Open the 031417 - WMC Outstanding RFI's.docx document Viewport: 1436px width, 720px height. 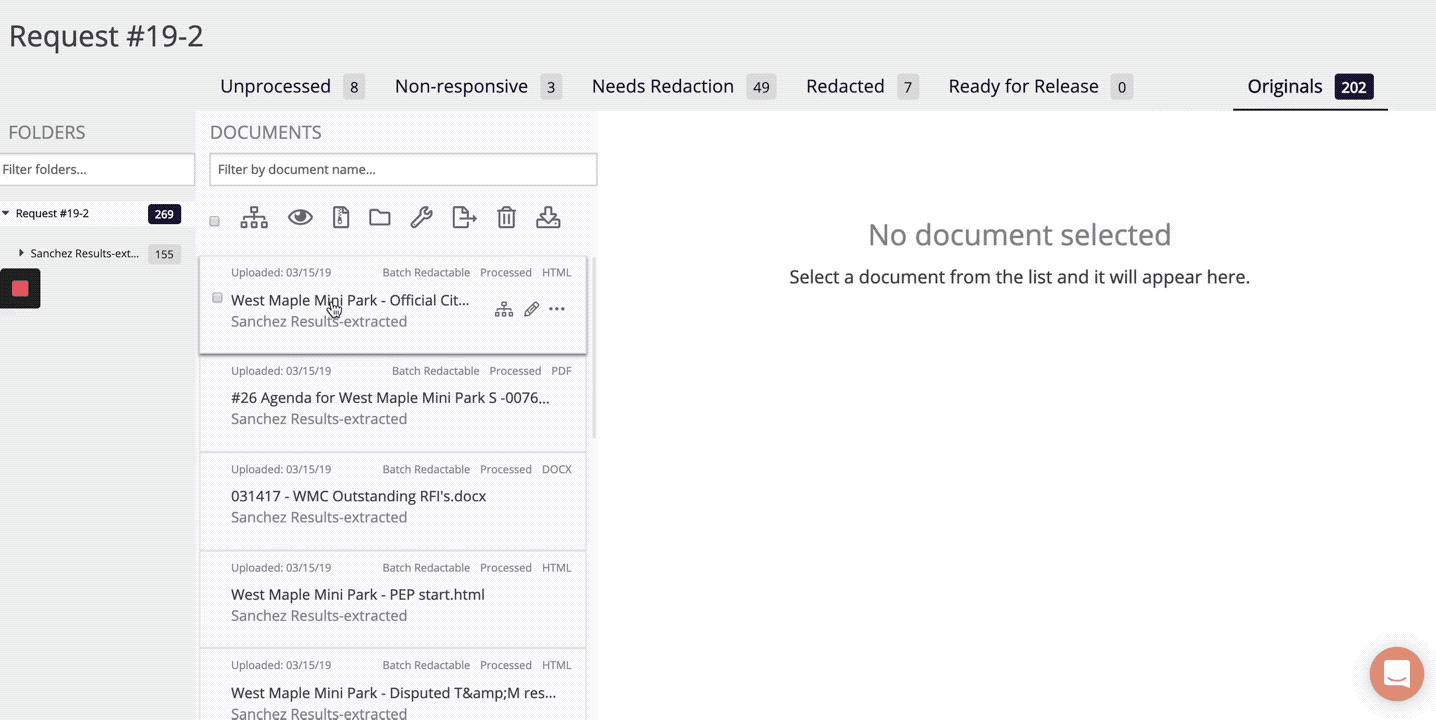(x=358, y=497)
